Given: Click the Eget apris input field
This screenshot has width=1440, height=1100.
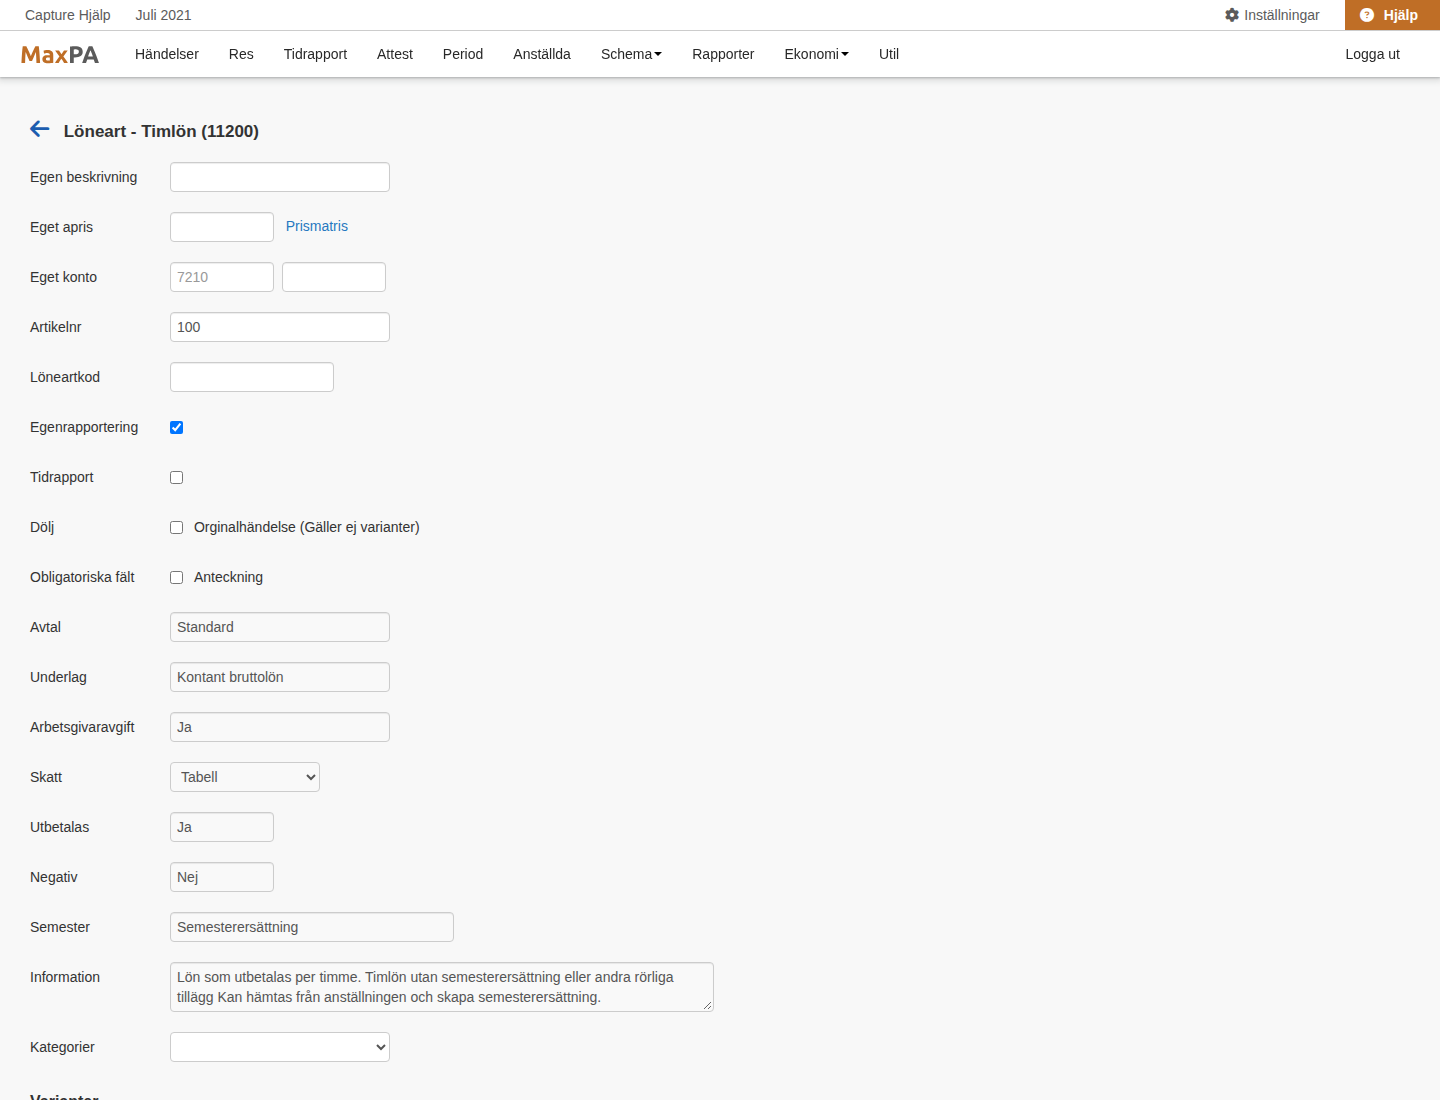Looking at the screenshot, I should (222, 227).
